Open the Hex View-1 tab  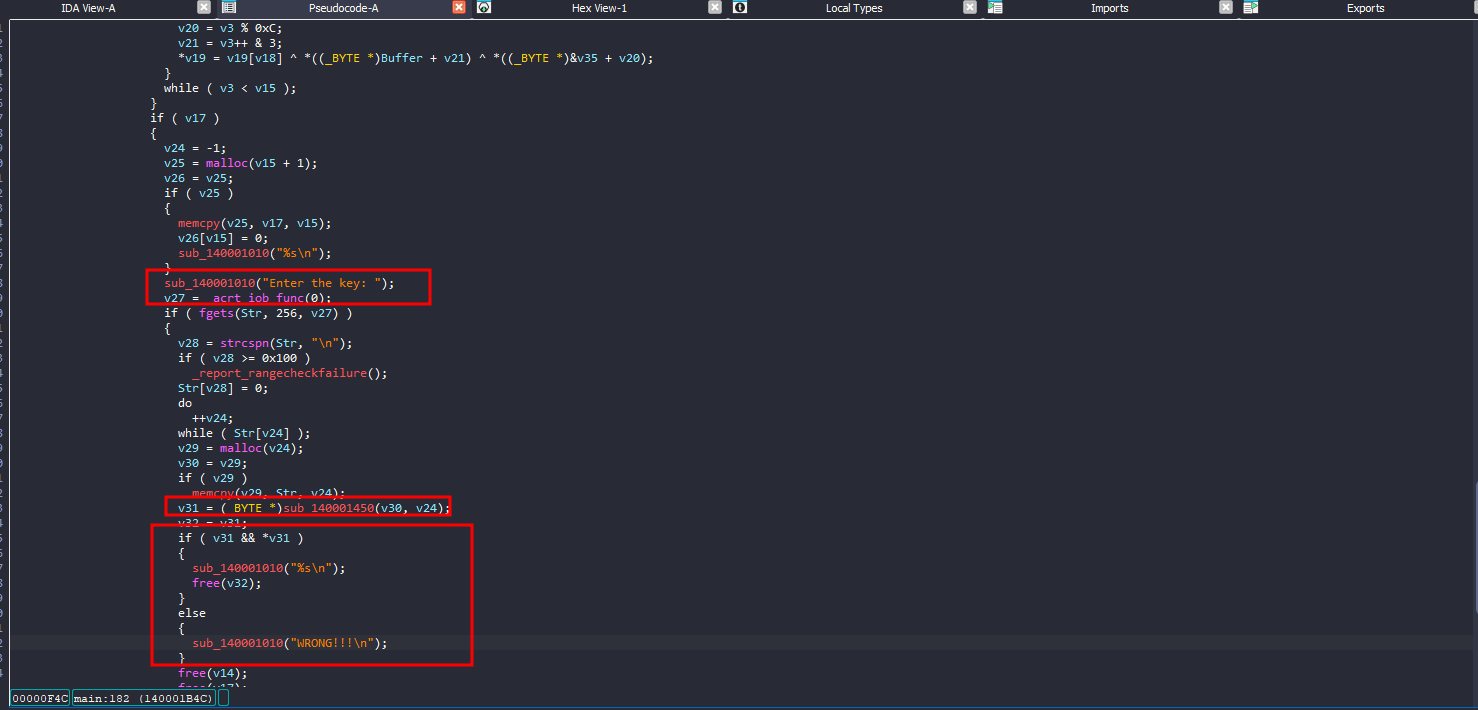[599, 8]
